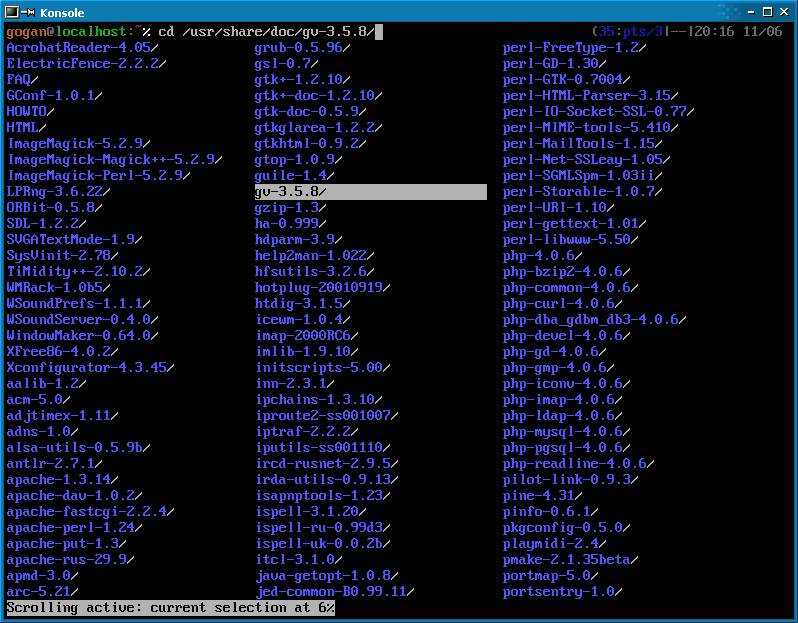Click the php-dba_gdbm_db3-4.0.6/ entry

click(x=594, y=320)
